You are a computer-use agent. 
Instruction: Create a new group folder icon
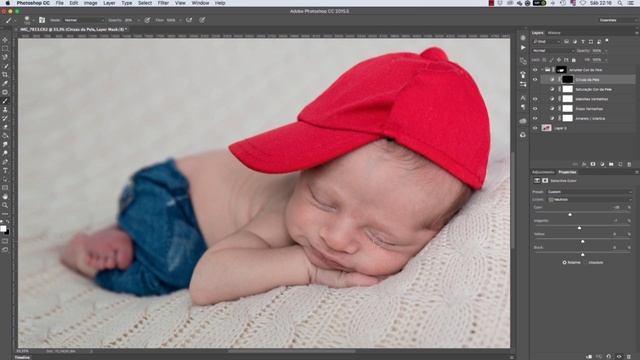click(611, 164)
